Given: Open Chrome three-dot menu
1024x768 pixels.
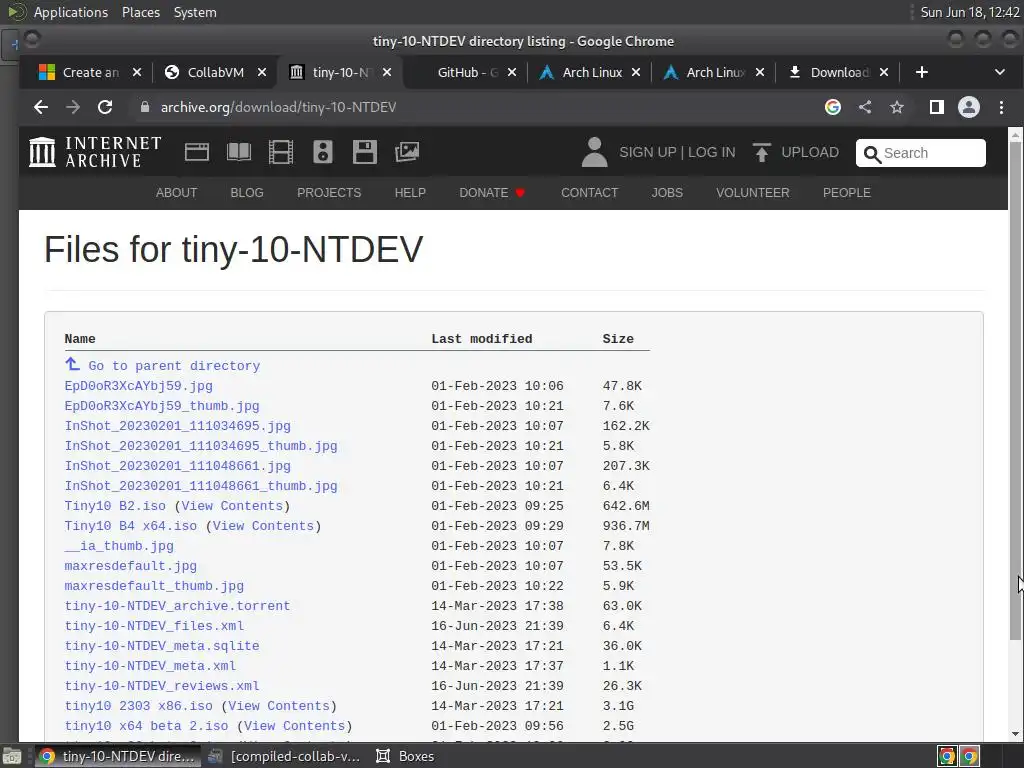Looking at the screenshot, I should click(1001, 107).
